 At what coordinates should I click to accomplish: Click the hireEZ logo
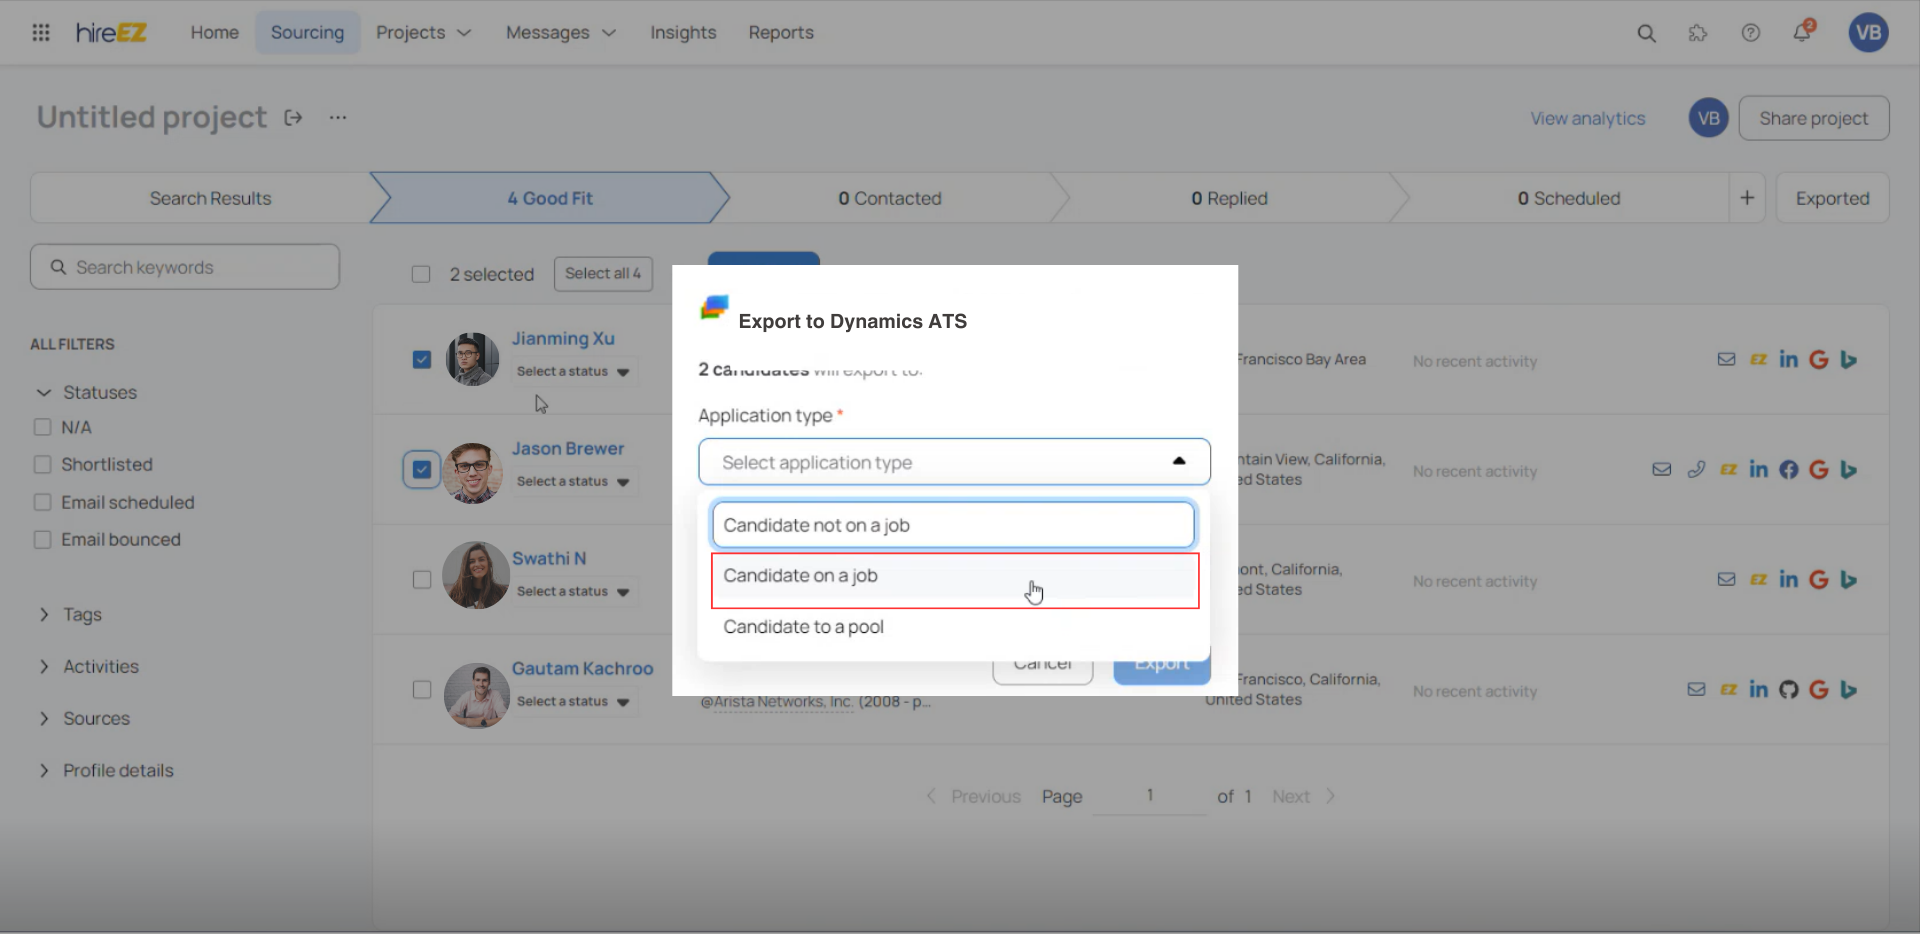pyautogui.click(x=111, y=33)
